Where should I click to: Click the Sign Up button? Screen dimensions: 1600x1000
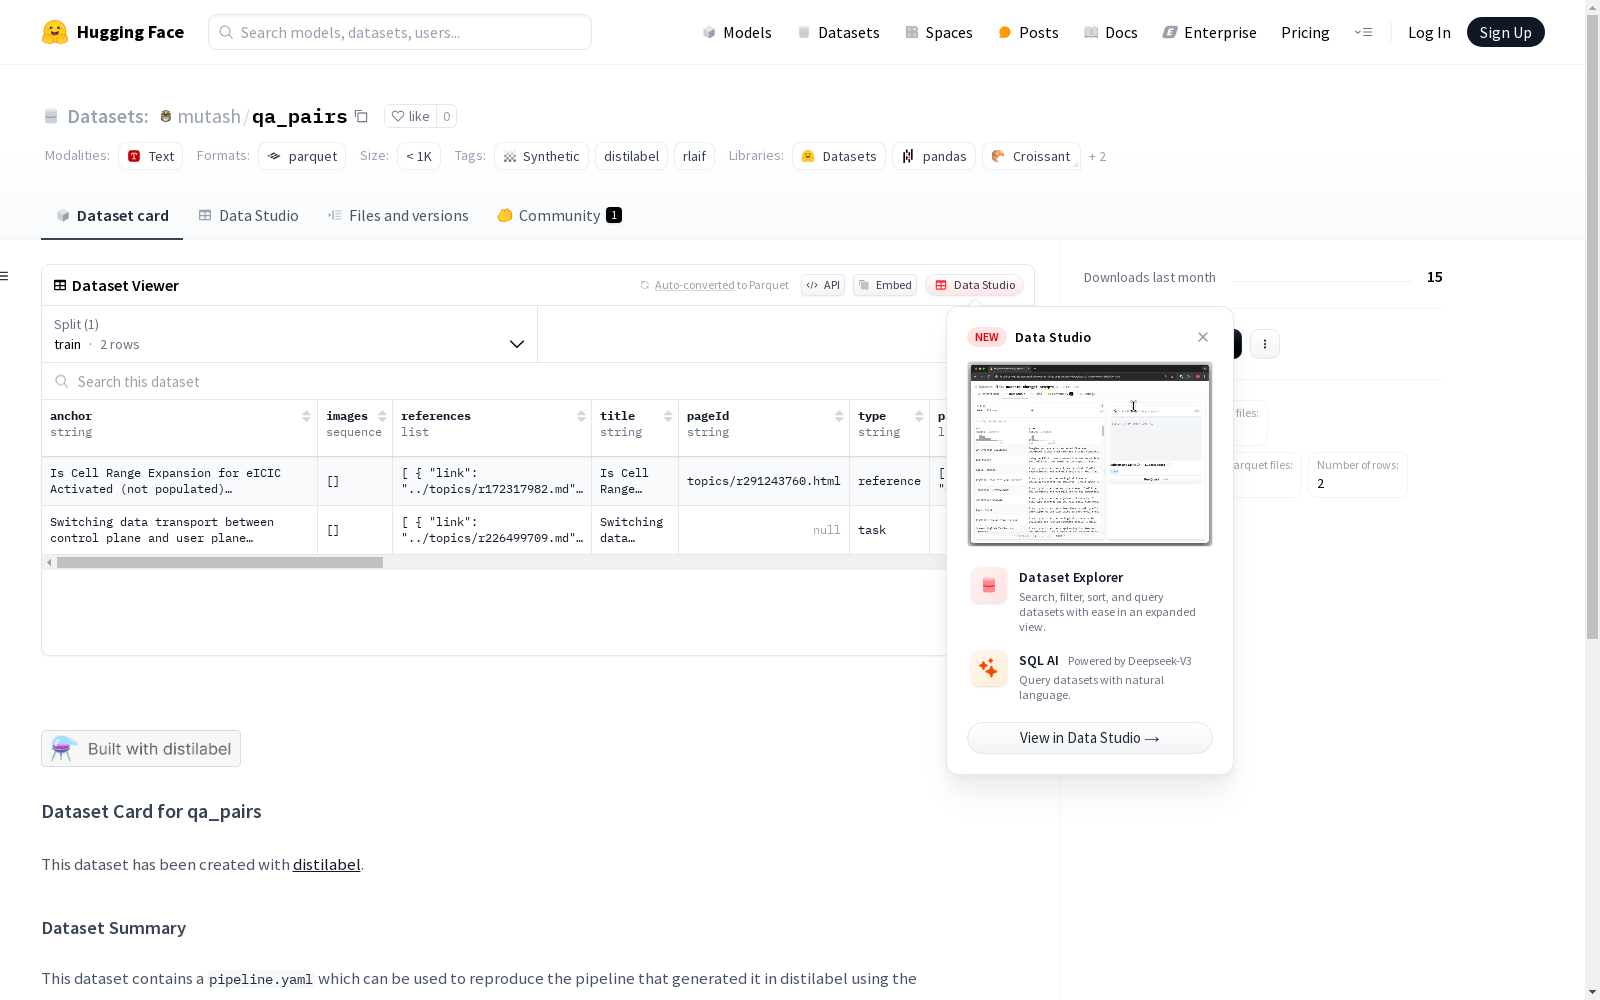coord(1505,32)
